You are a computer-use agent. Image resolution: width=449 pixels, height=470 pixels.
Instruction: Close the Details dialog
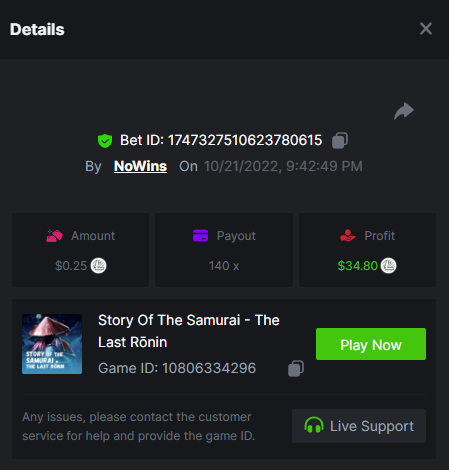tap(426, 29)
